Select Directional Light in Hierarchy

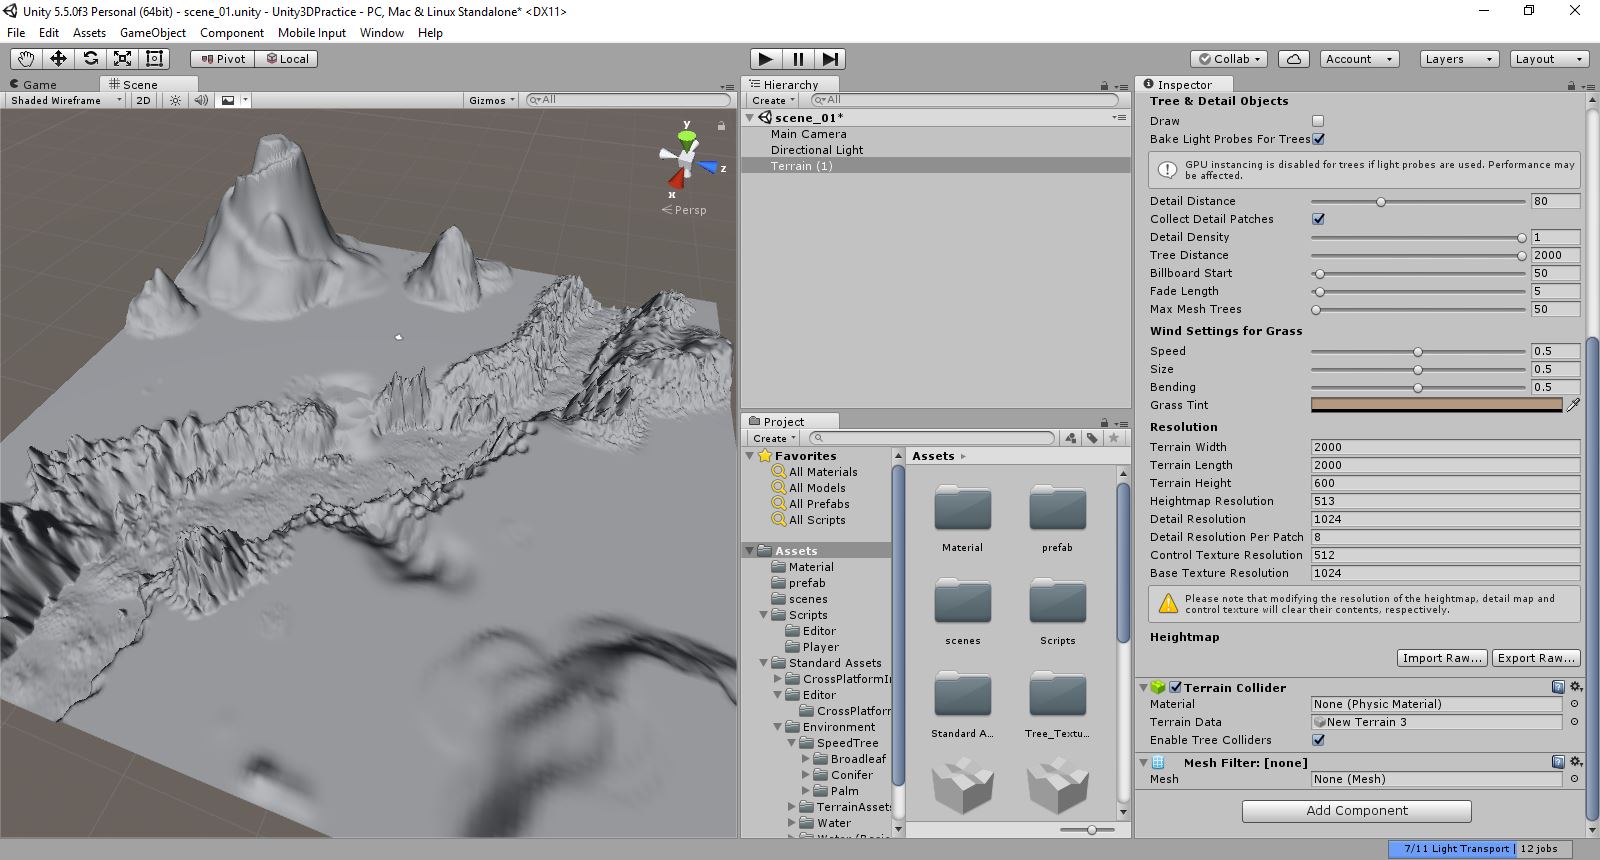click(817, 150)
